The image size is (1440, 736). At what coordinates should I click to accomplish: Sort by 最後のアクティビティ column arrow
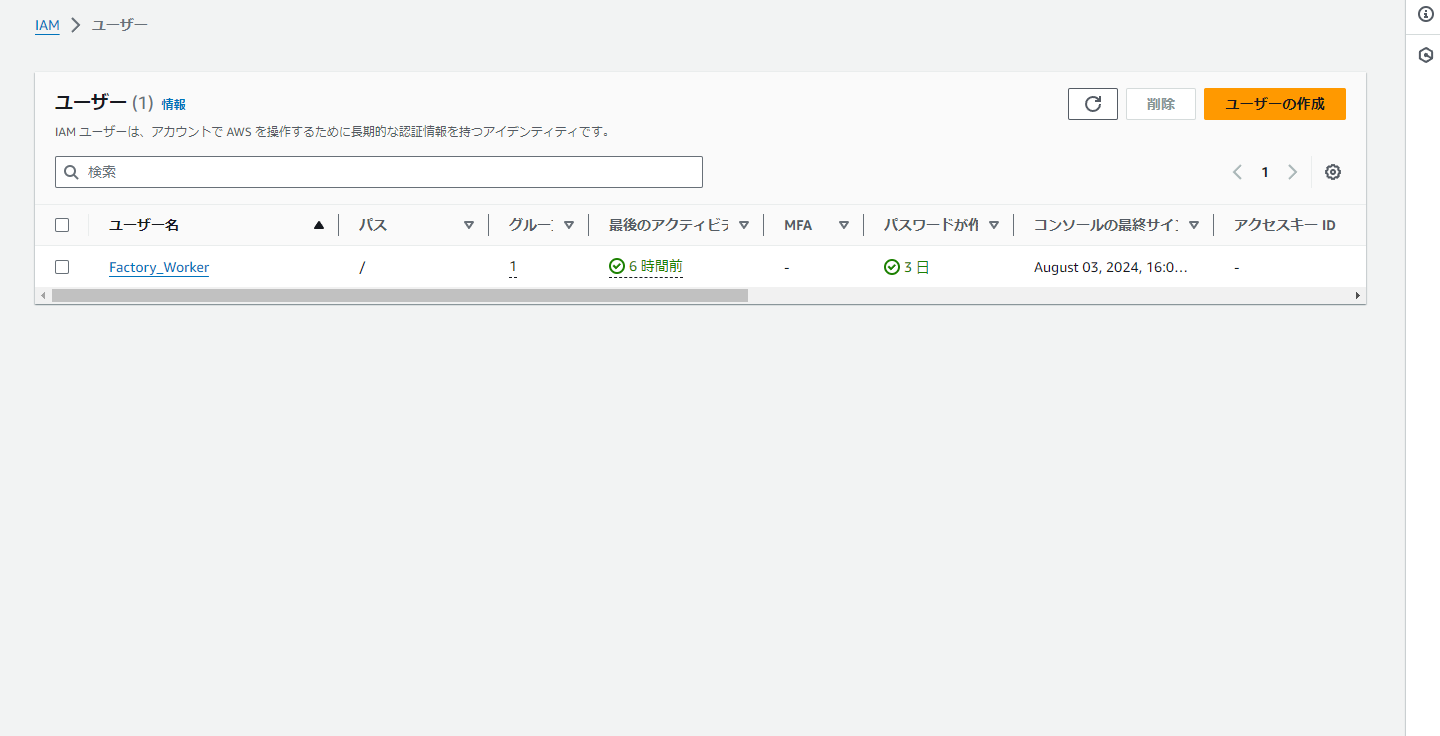744,225
